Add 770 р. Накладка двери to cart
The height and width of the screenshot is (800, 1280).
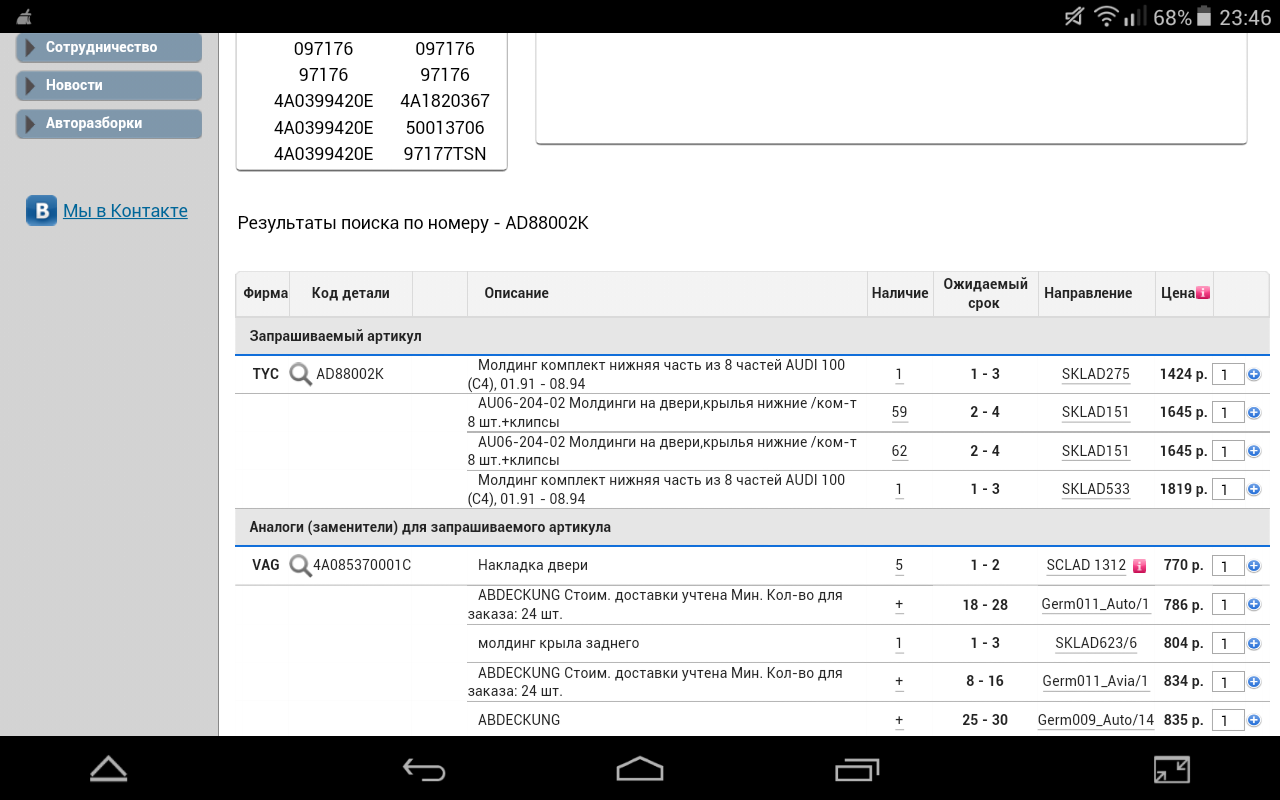click(x=1253, y=566)
